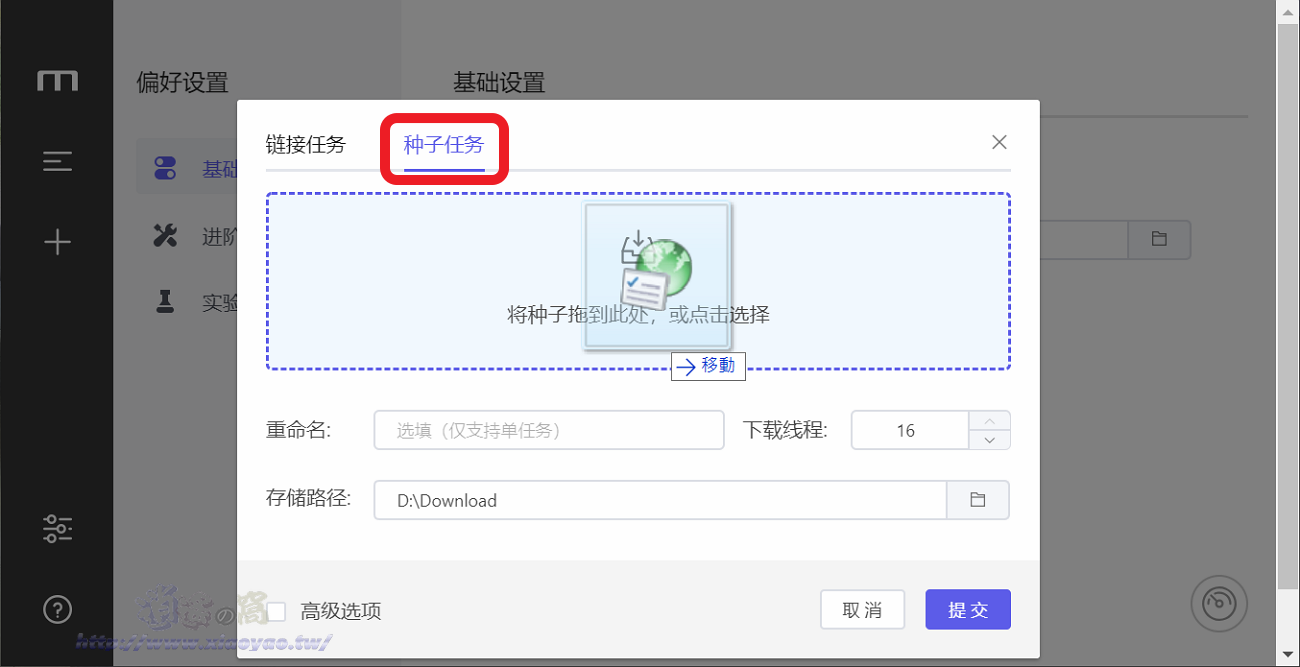Click the plus icon to add task
Image resolution: width=1300 pixels, height=667 pixels.
57,241
